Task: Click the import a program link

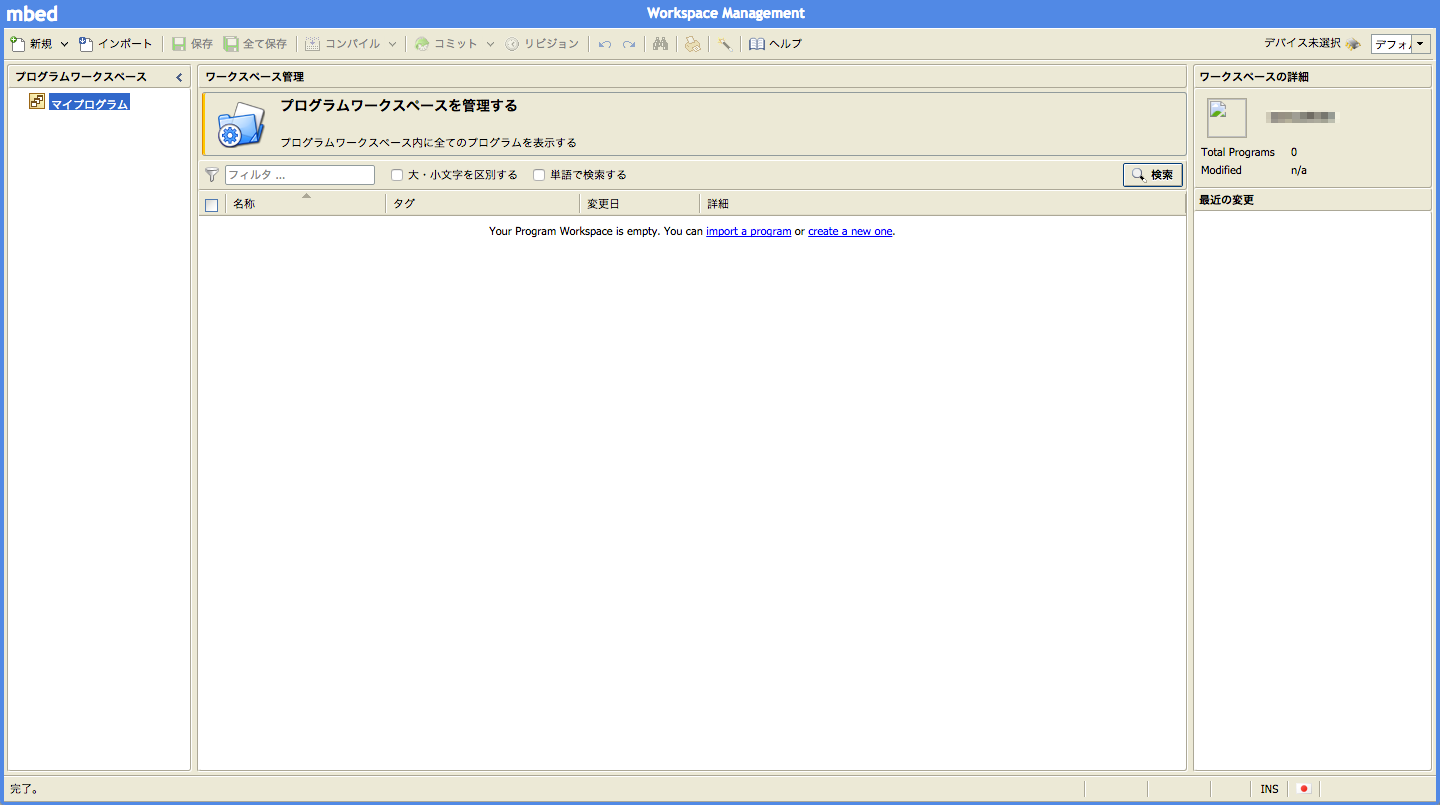Action: tap(748, 231)
